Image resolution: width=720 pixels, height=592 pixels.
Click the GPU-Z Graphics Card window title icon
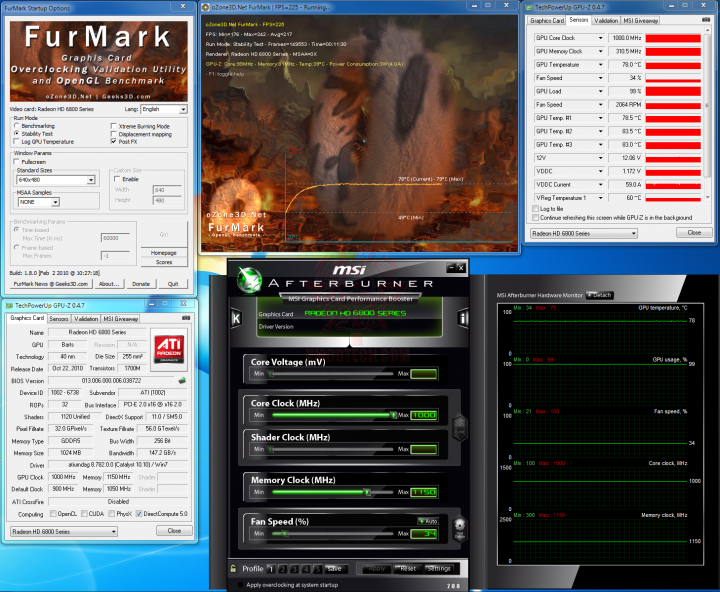pos(9,305)
